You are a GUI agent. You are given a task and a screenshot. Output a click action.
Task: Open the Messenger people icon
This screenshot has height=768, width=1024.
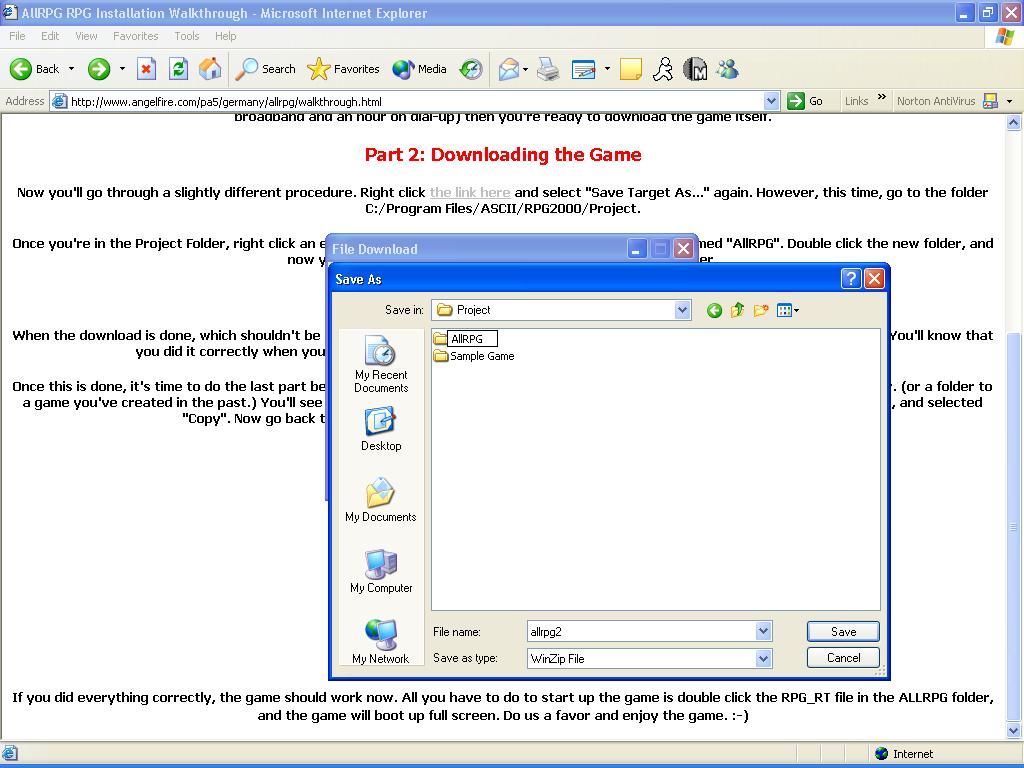pyautogui.click(x=728, y=69)
